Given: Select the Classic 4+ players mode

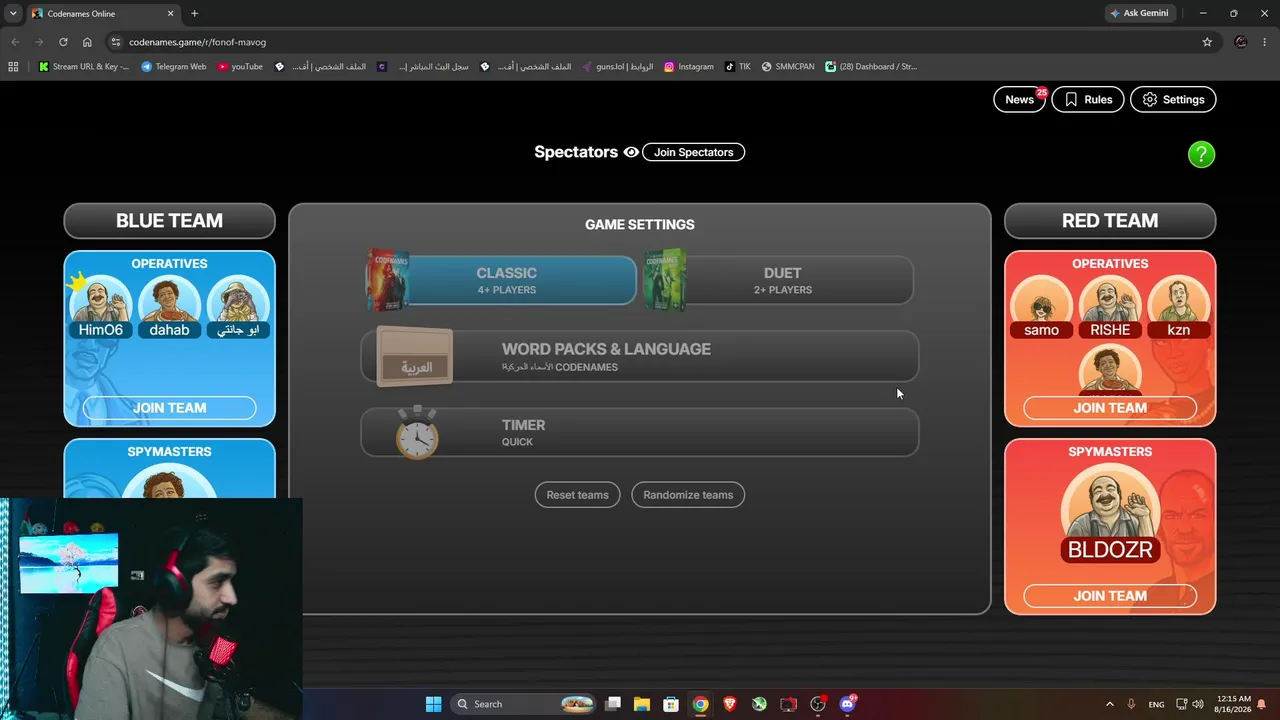Looking at the screenshot, I should 501,280.
